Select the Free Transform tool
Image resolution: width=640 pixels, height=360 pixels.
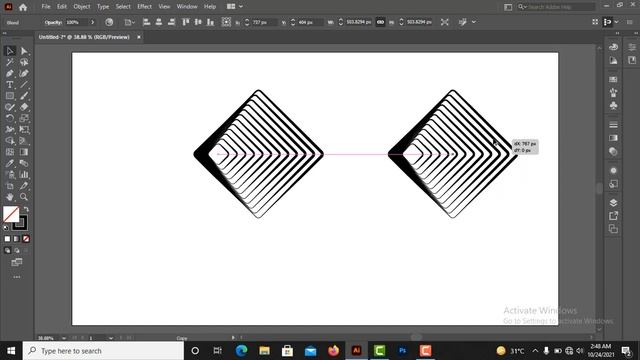coord(24,129)
